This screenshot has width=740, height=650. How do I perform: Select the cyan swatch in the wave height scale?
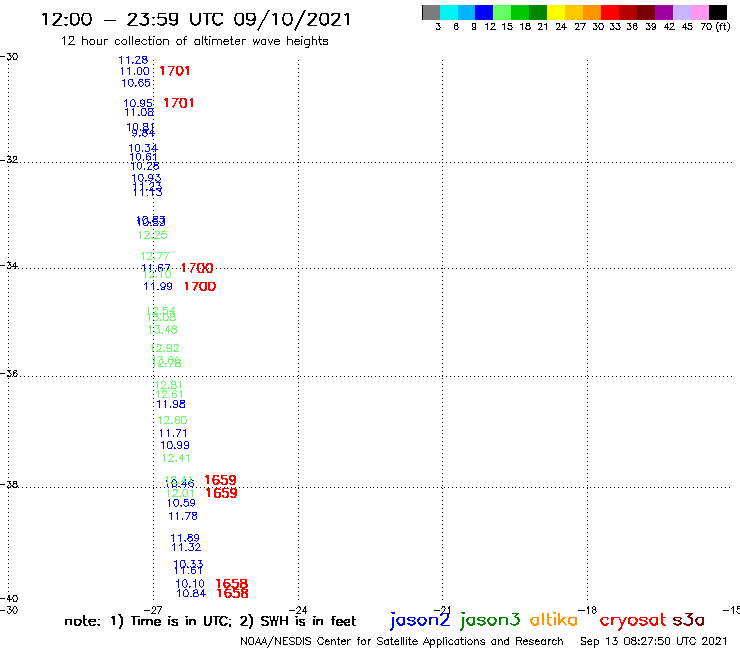click(449, 12)
